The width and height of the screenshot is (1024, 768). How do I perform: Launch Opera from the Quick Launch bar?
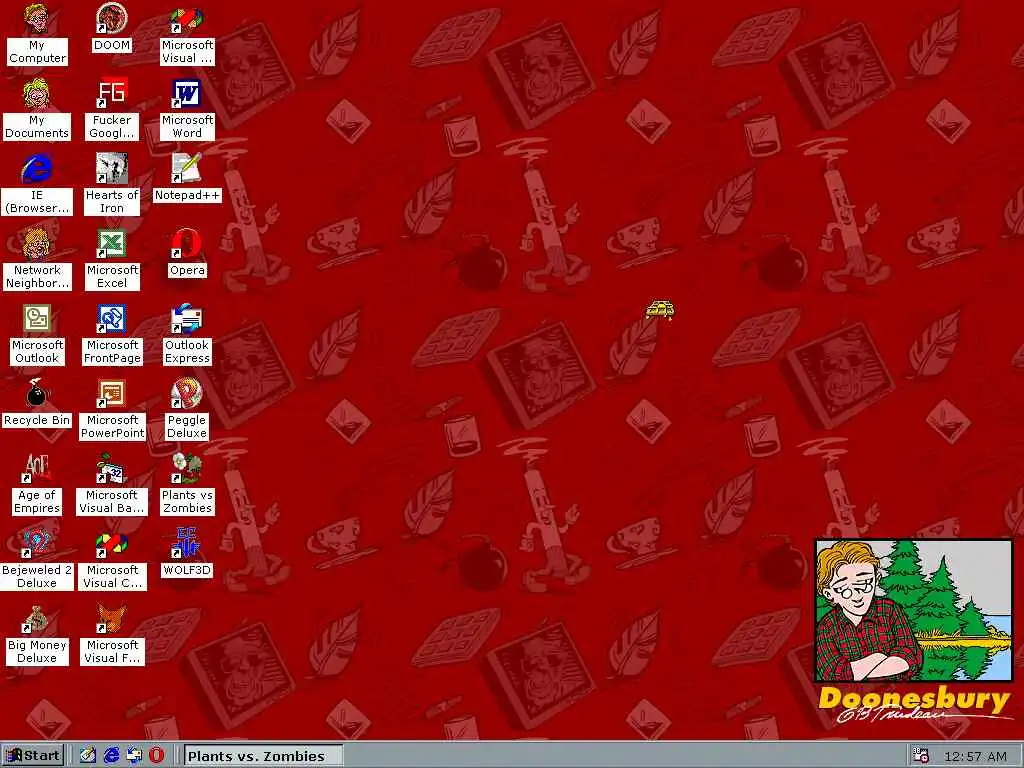pyautogui.click(x=157, y=756)
